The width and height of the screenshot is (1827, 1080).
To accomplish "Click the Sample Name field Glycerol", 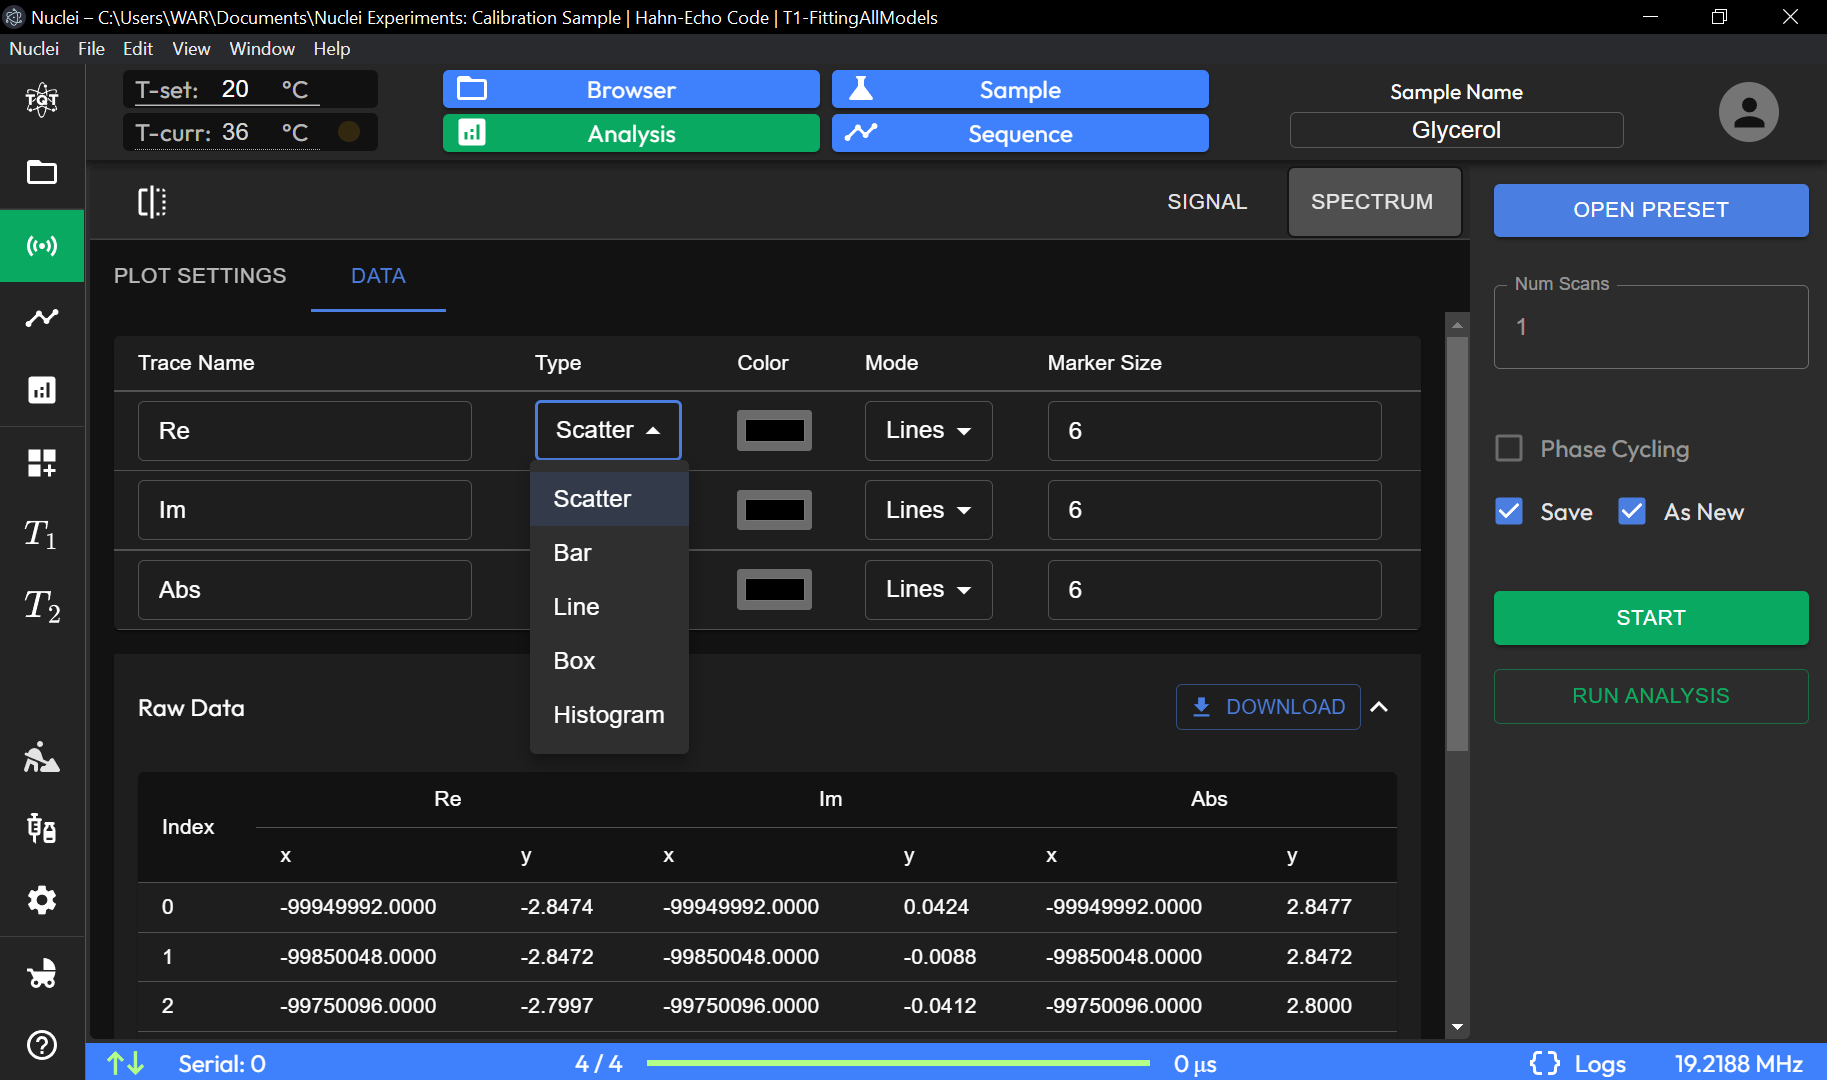I will [1456, 130].
